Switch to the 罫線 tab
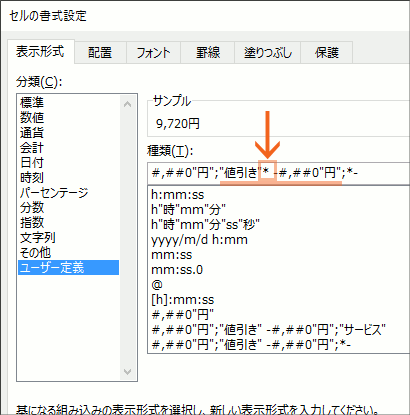Image resolution: width=410 pixels, height=415 pixels. click(208, 53)
